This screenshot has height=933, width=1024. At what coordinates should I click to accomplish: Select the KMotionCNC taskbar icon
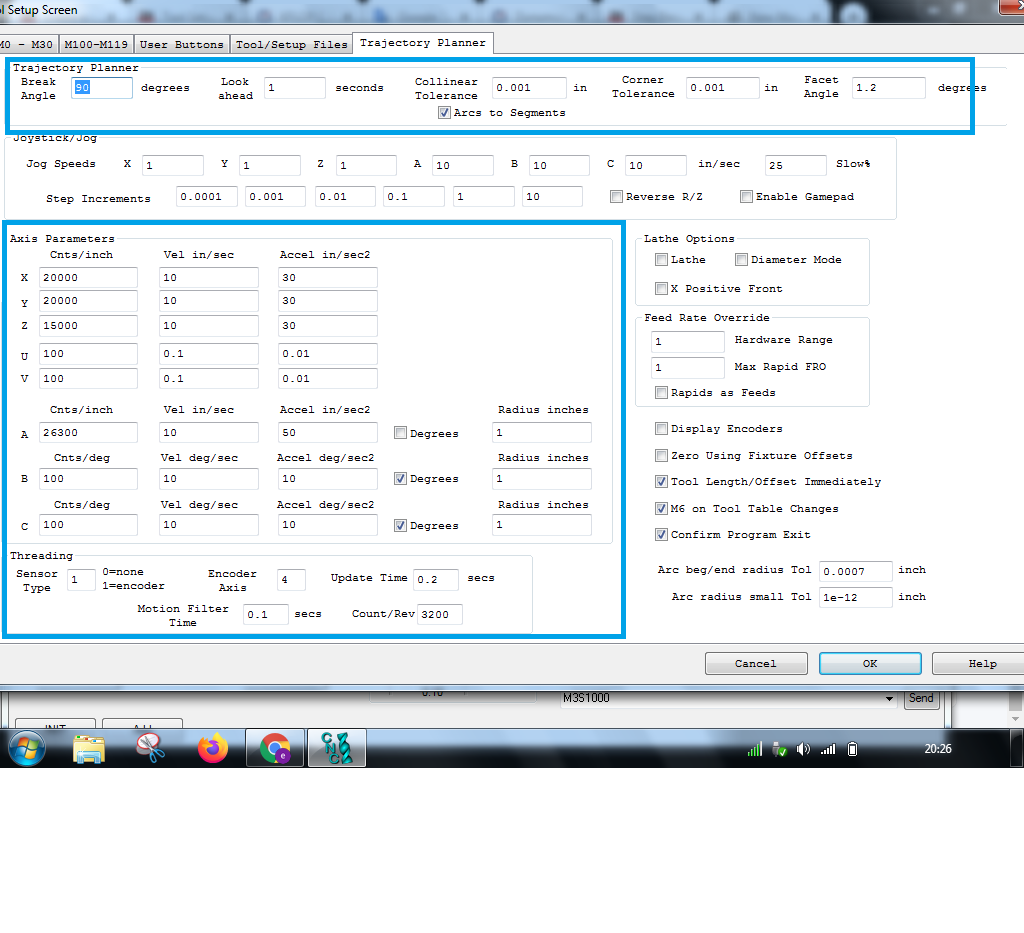tap(336, 747)
